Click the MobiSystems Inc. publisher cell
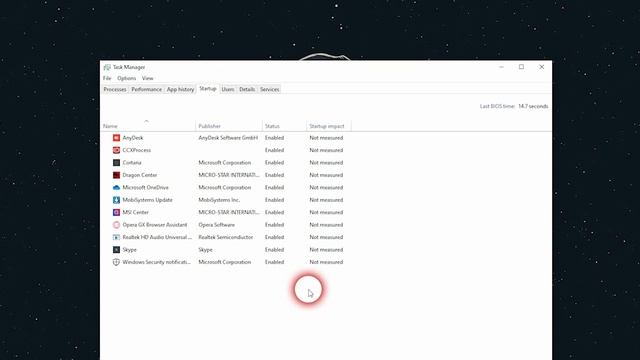 pos(219,200)
